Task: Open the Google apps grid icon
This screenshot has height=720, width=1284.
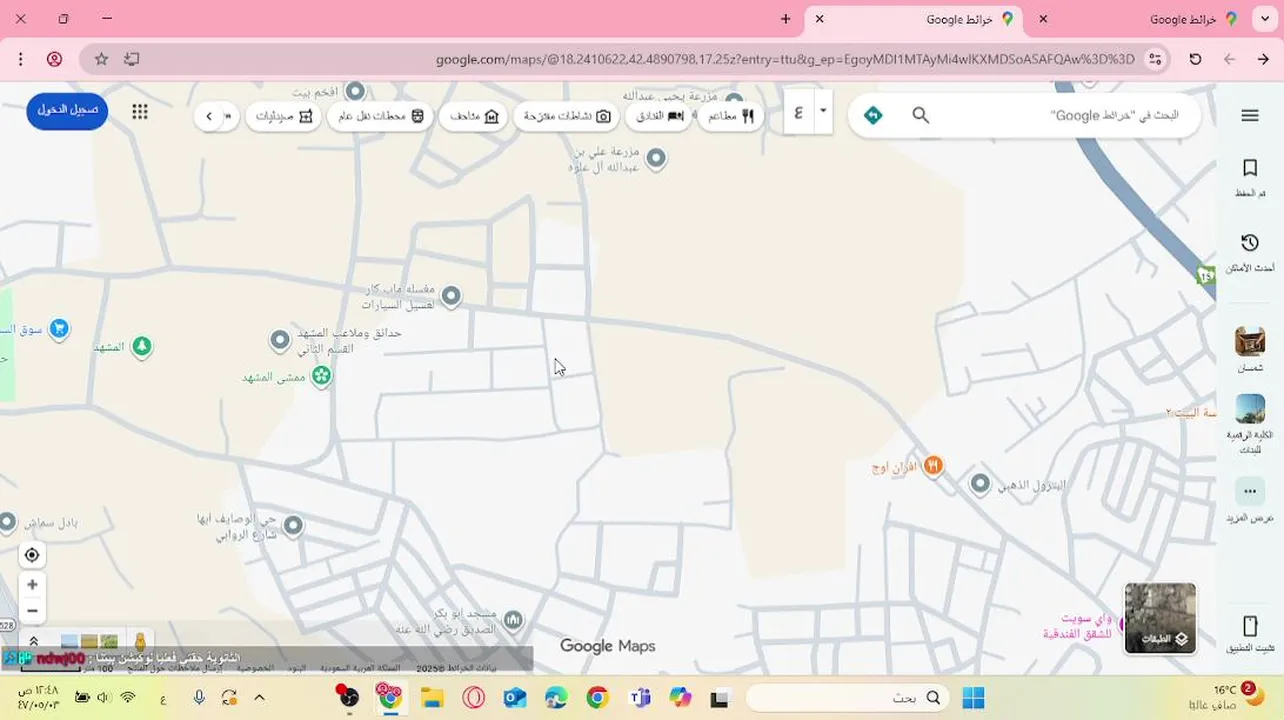Action: pyautogui.click(x=140, y=112)
